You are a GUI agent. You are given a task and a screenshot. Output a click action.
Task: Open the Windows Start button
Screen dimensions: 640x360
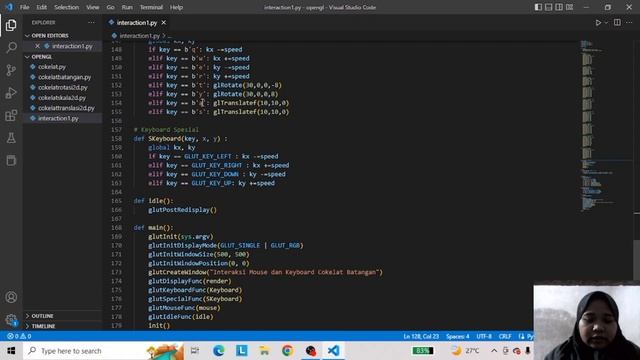11,351
